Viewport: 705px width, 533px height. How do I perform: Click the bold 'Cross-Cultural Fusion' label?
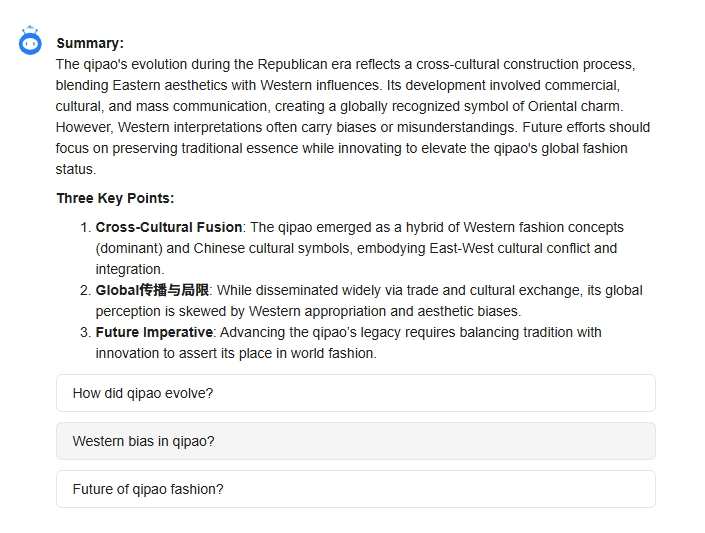[x=169, y=227]
